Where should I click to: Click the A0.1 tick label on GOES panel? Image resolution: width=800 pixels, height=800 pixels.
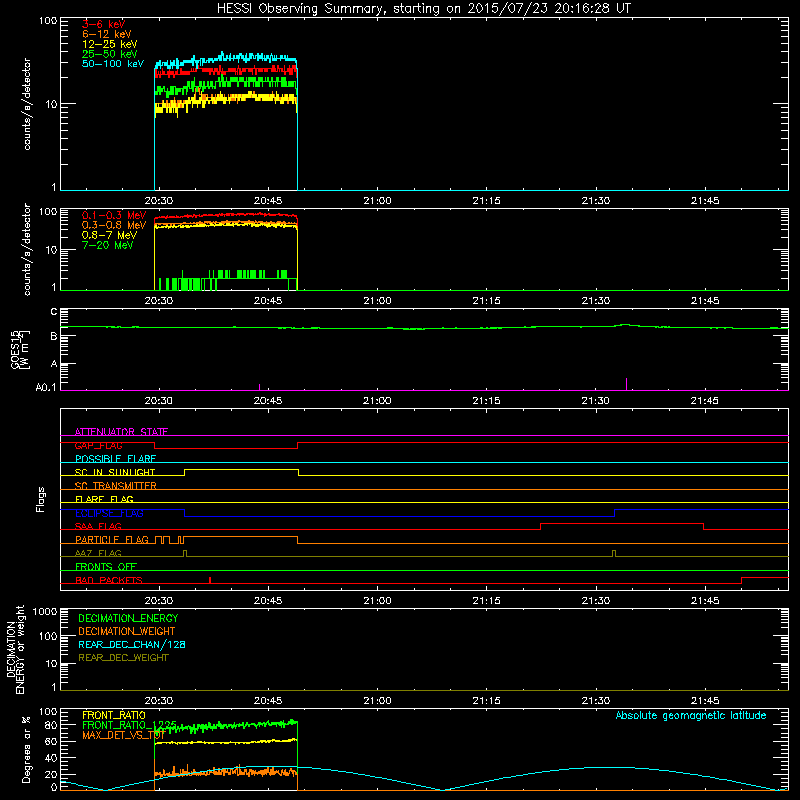click(45, 388)
